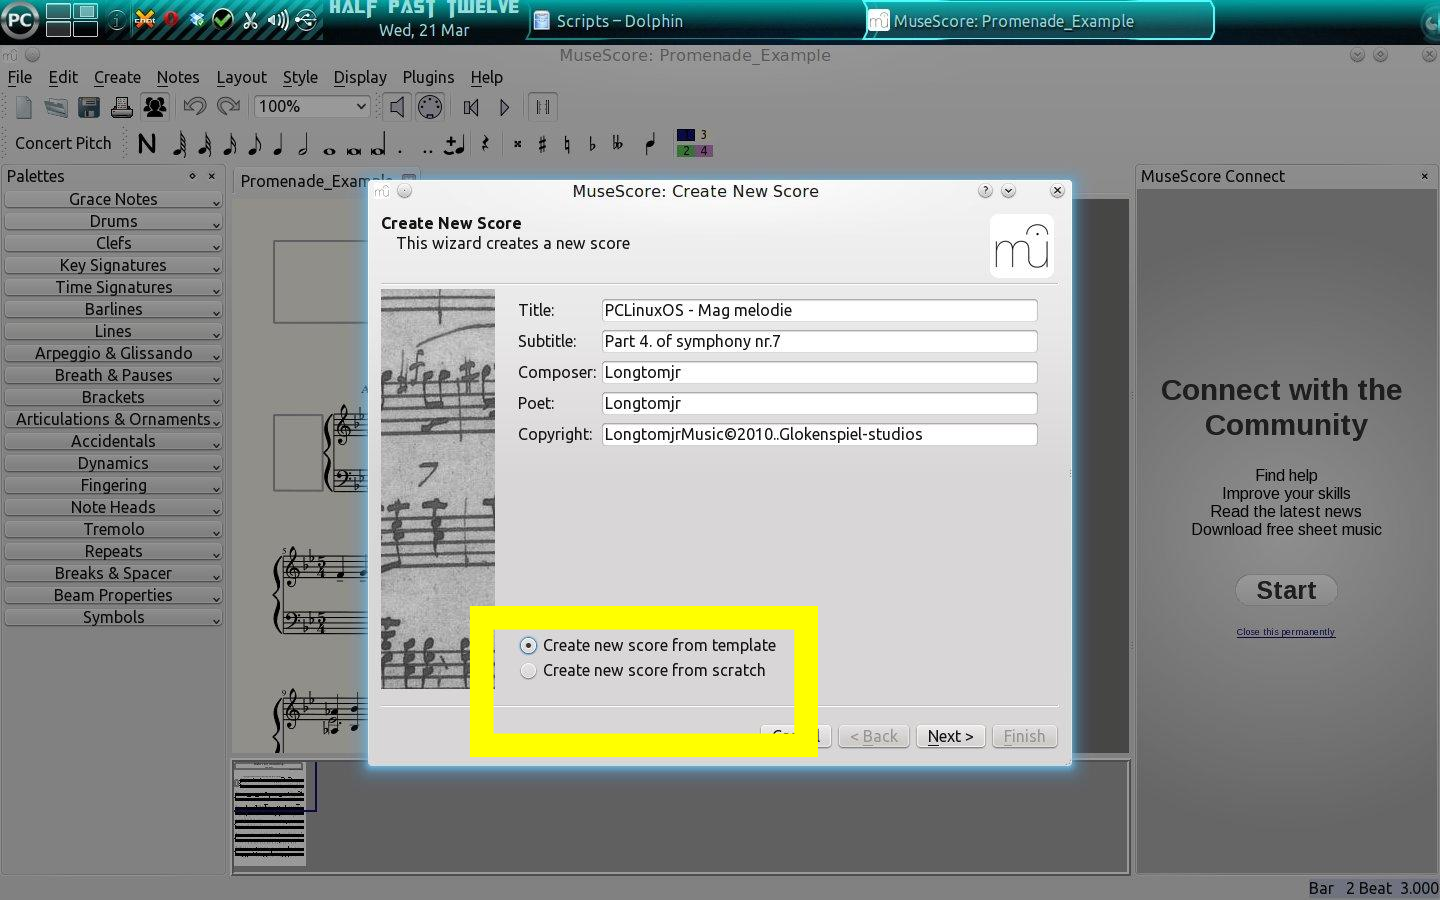This screenshot has height=900, width=1440.
Task: Expand the Grace Notes palette
Action: pos(113,199)
